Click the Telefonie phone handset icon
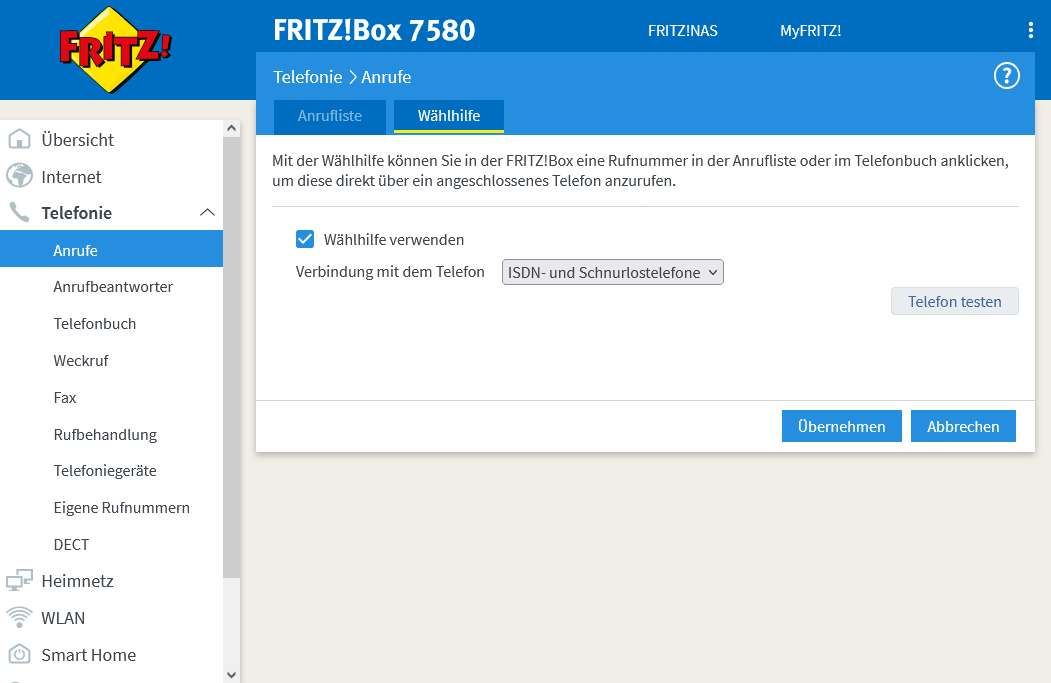Viewport: 1051px width, 683px height. pos(19,212)
